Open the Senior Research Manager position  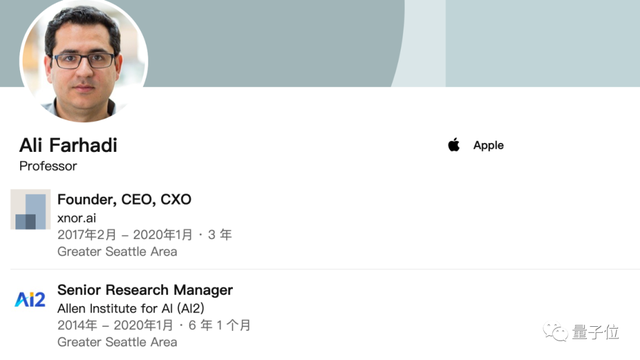145,290
